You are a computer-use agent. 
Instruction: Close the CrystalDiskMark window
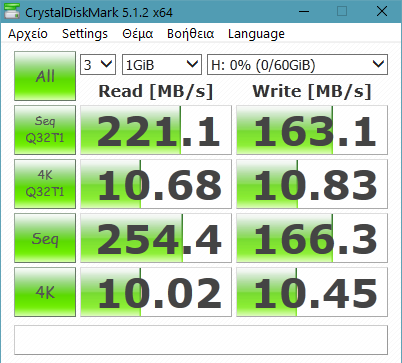(382, 11)
